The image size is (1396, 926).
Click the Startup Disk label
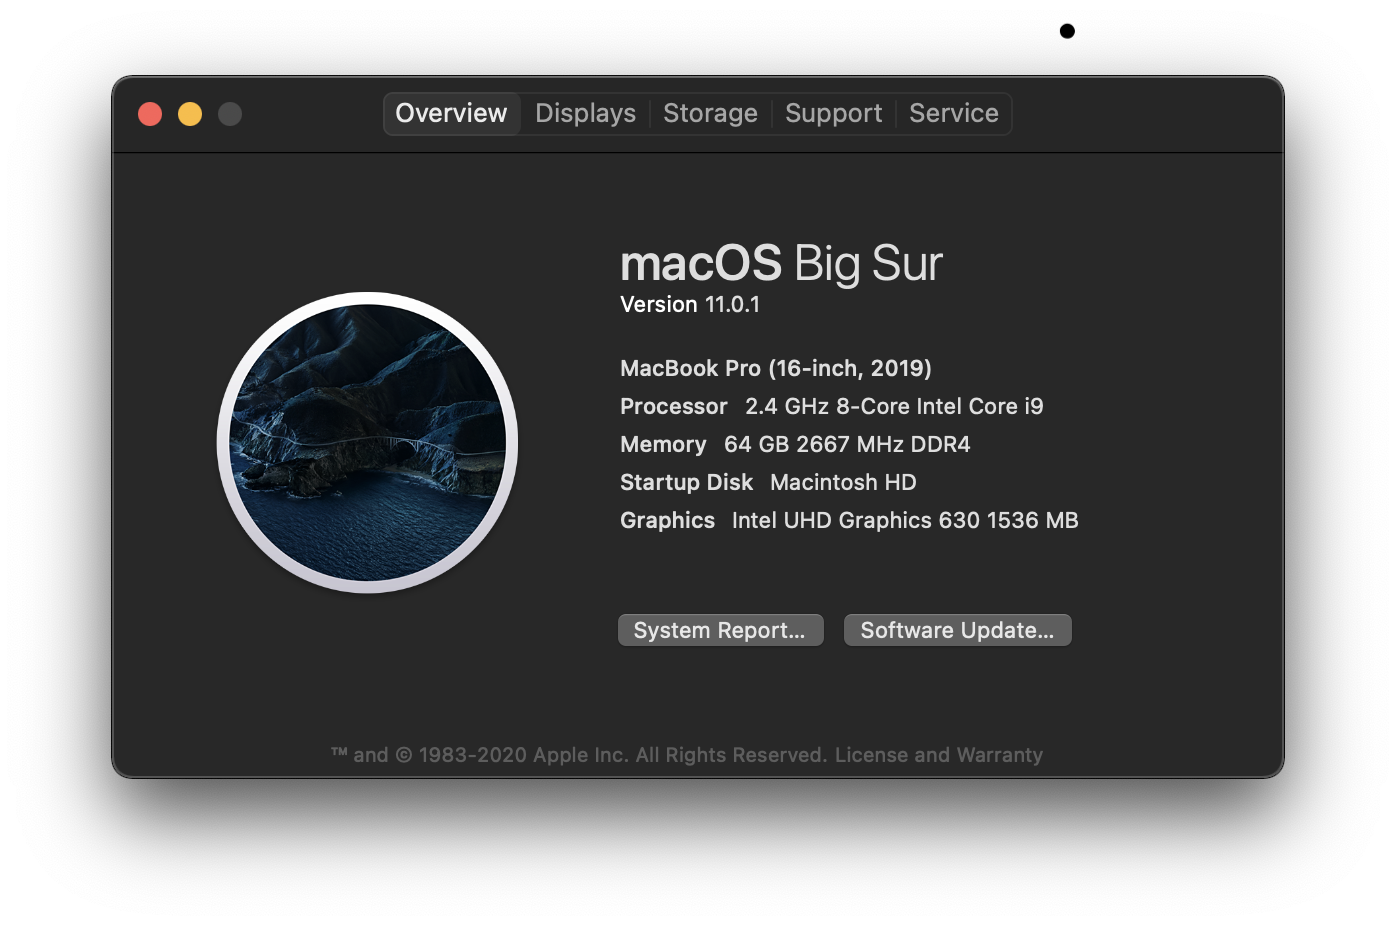tap(686, 482)
